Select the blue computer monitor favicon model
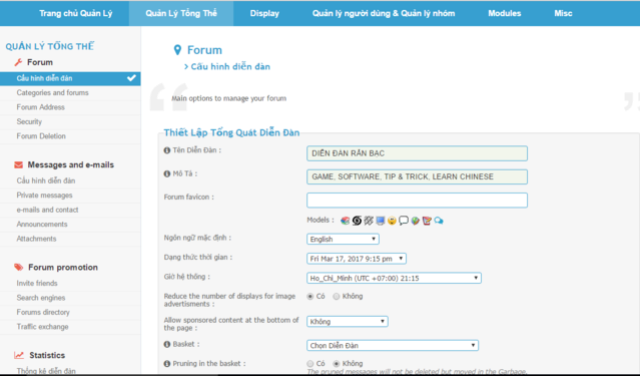Image resolution: width=640 pixels, height=376 pixels. point(380,220)
